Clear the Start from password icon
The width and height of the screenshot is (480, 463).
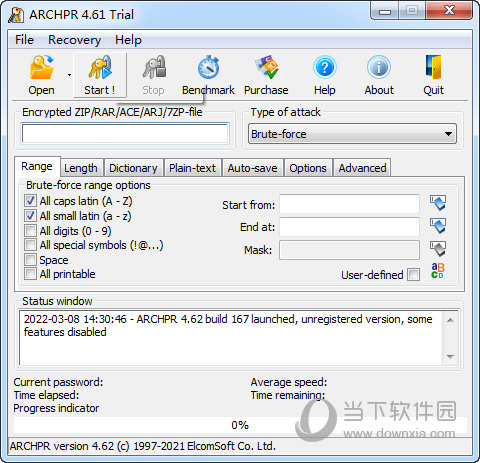438,203
